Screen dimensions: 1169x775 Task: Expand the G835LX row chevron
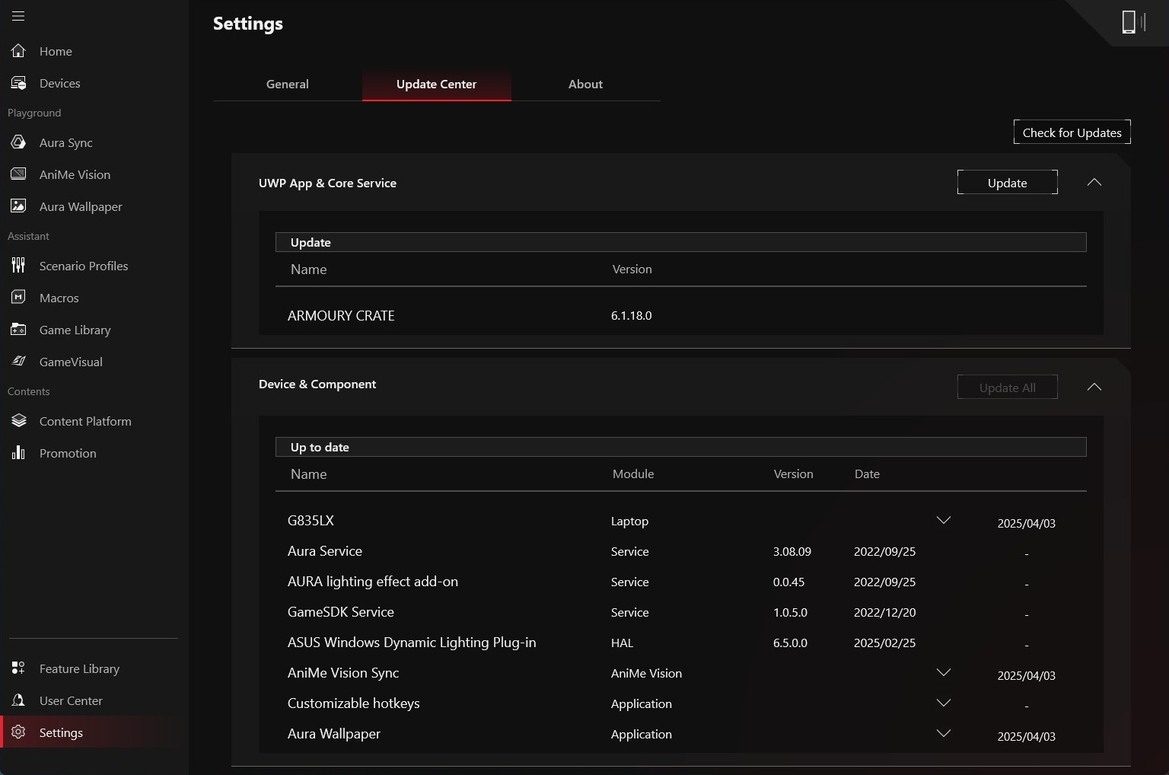943,520
